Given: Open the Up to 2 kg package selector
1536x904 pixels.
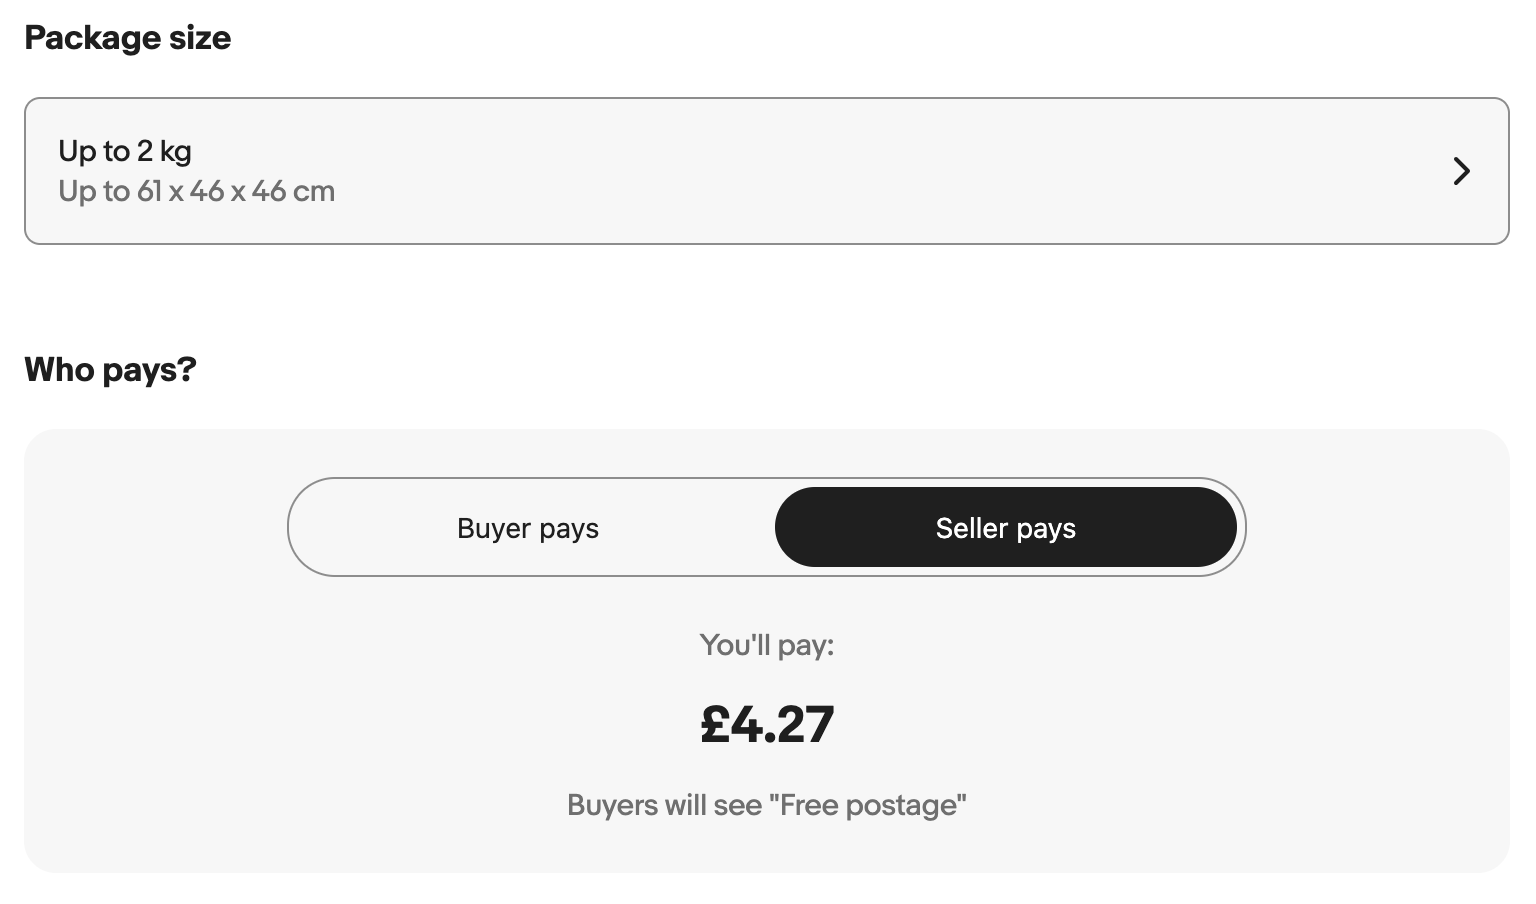Looking at the screenshot, I should [767, 171].
